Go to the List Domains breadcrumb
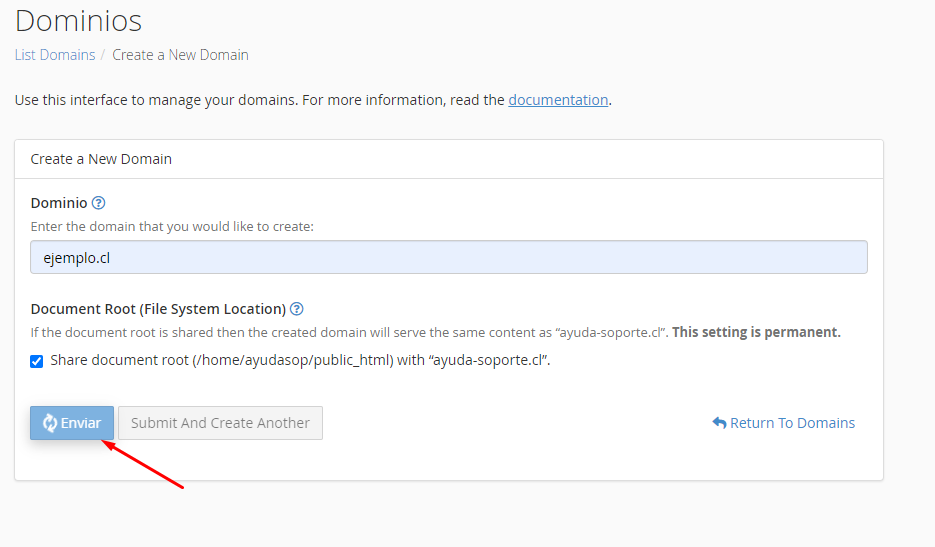Screen dimensions: 935x547 coord(55,55)
